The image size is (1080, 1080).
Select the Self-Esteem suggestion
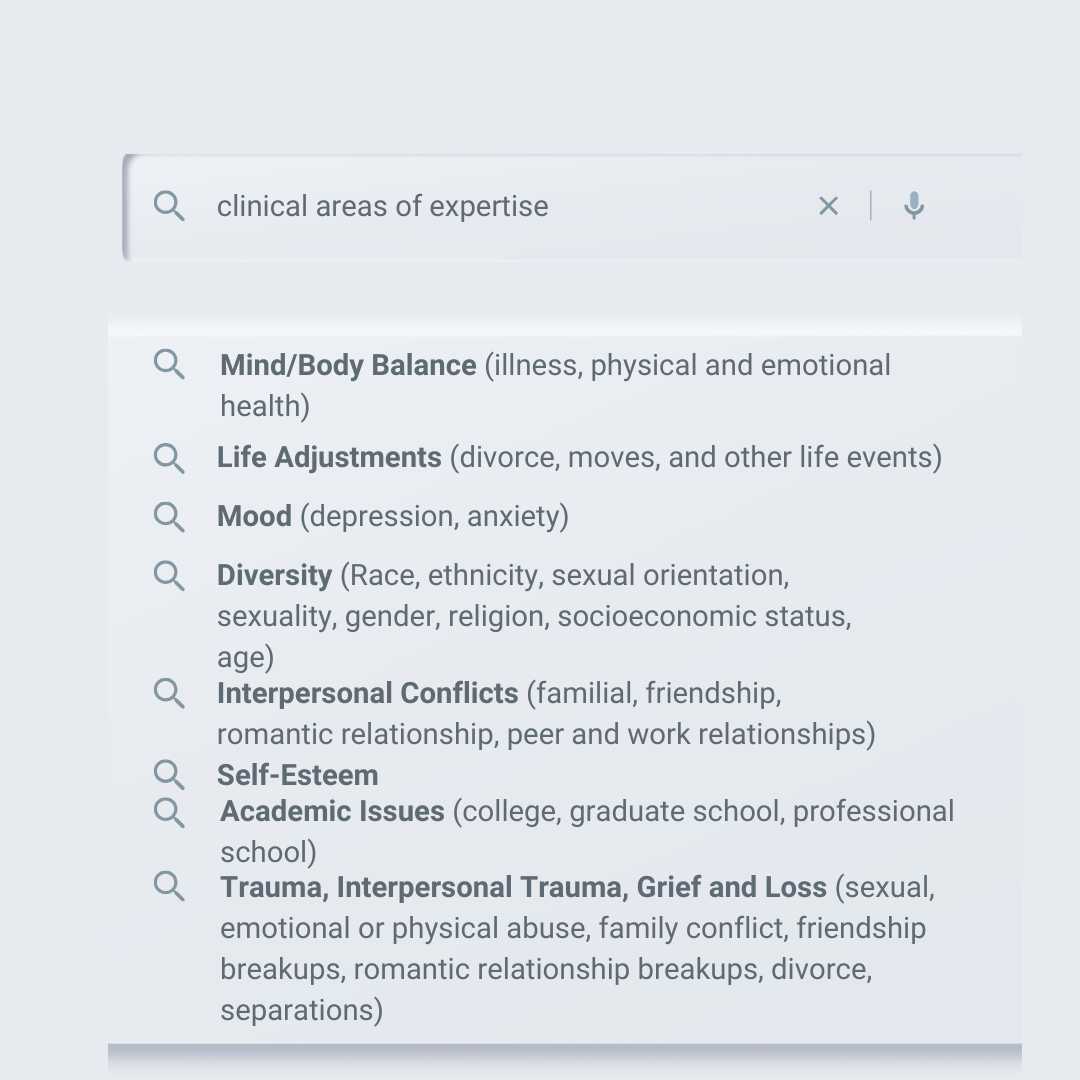click(298, 775)
